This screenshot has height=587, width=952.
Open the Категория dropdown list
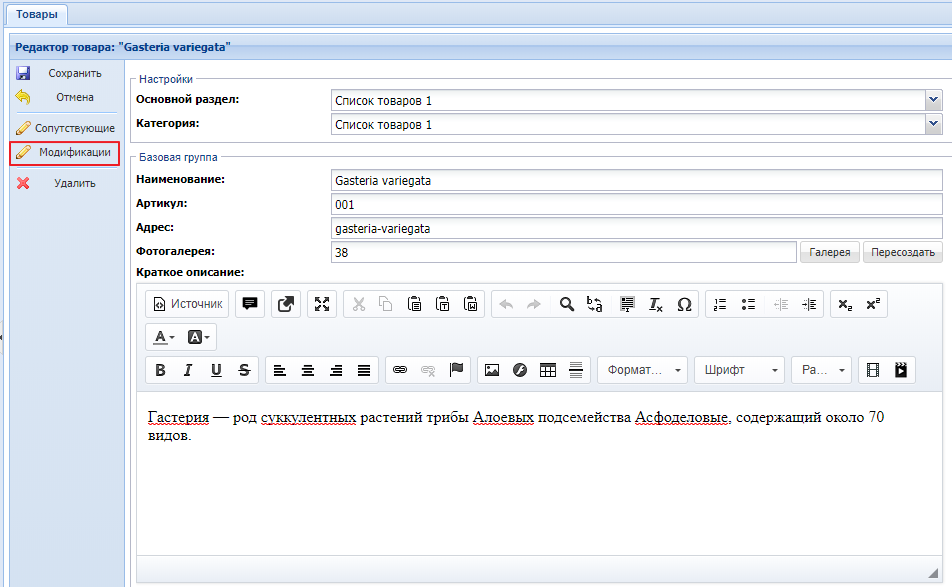pos(933,124)
